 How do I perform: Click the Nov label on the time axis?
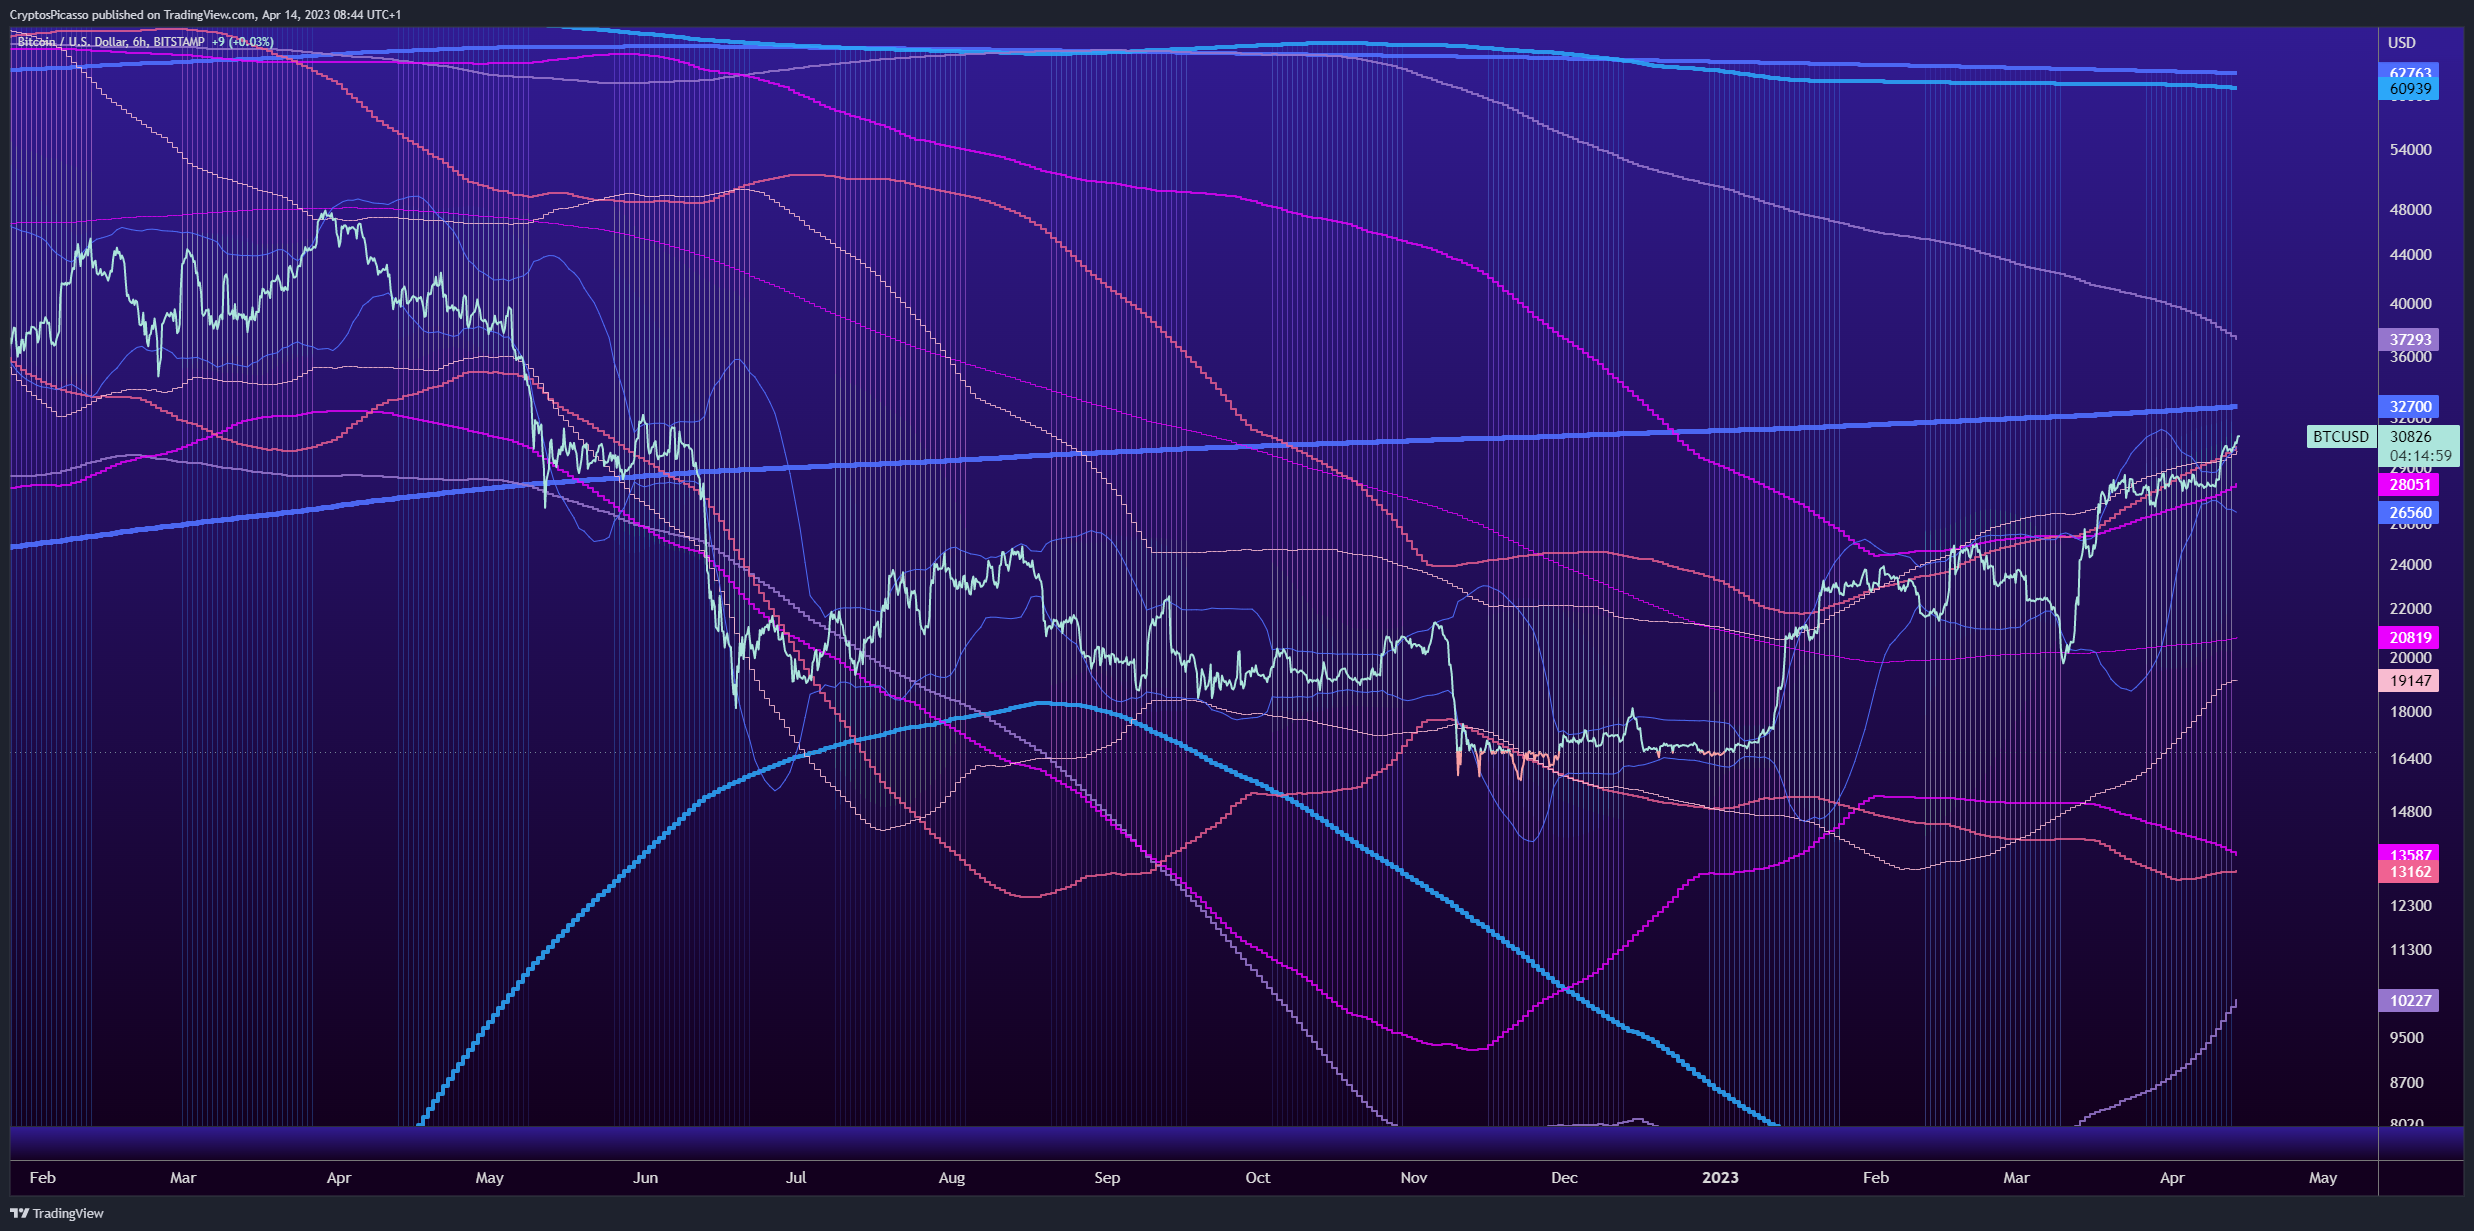click(x=1414, y=1177)
